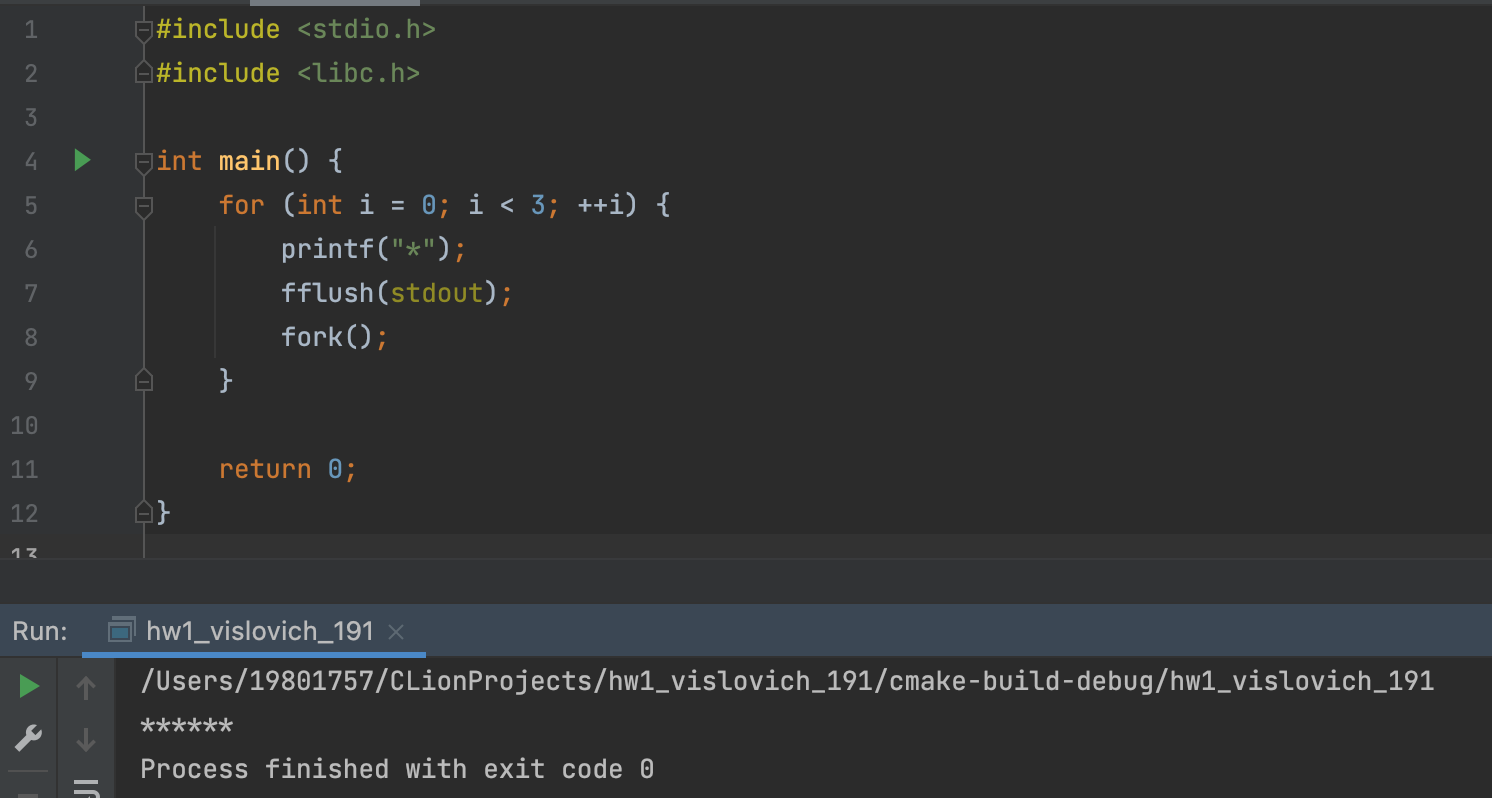Click line number 8 in gutter

pos(30,337)
